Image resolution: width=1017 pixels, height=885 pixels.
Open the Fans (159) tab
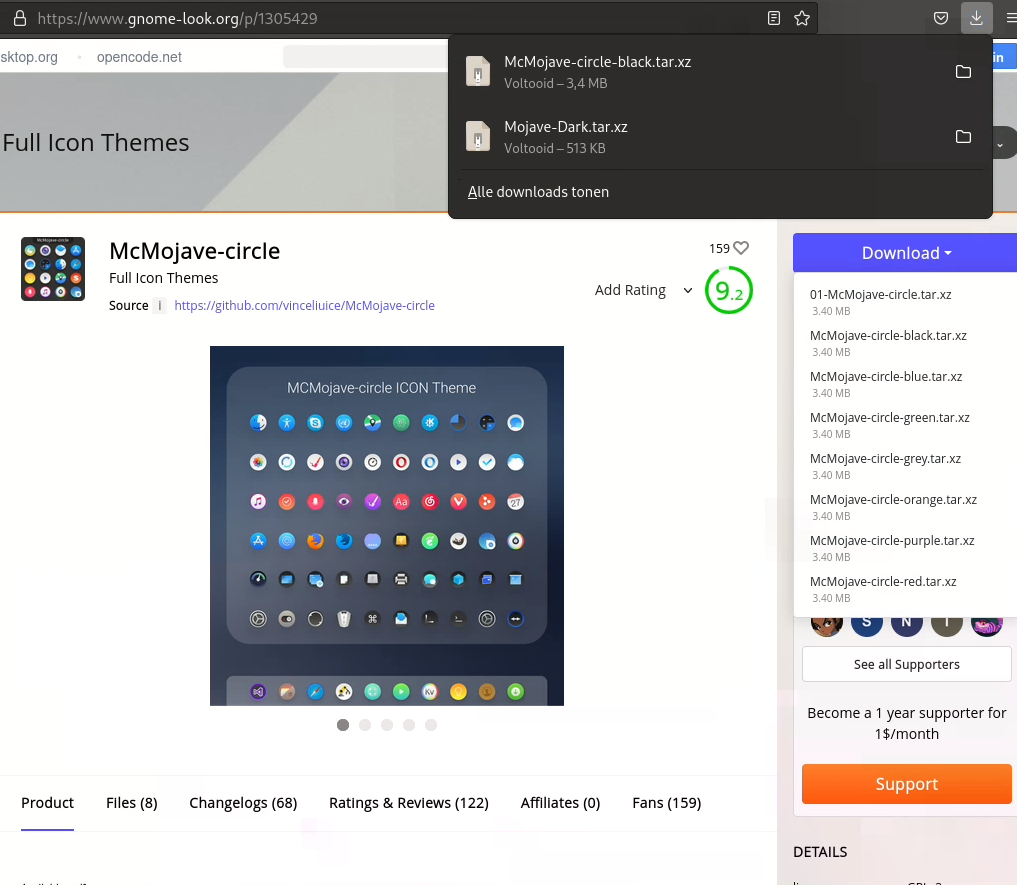point(667,803)
